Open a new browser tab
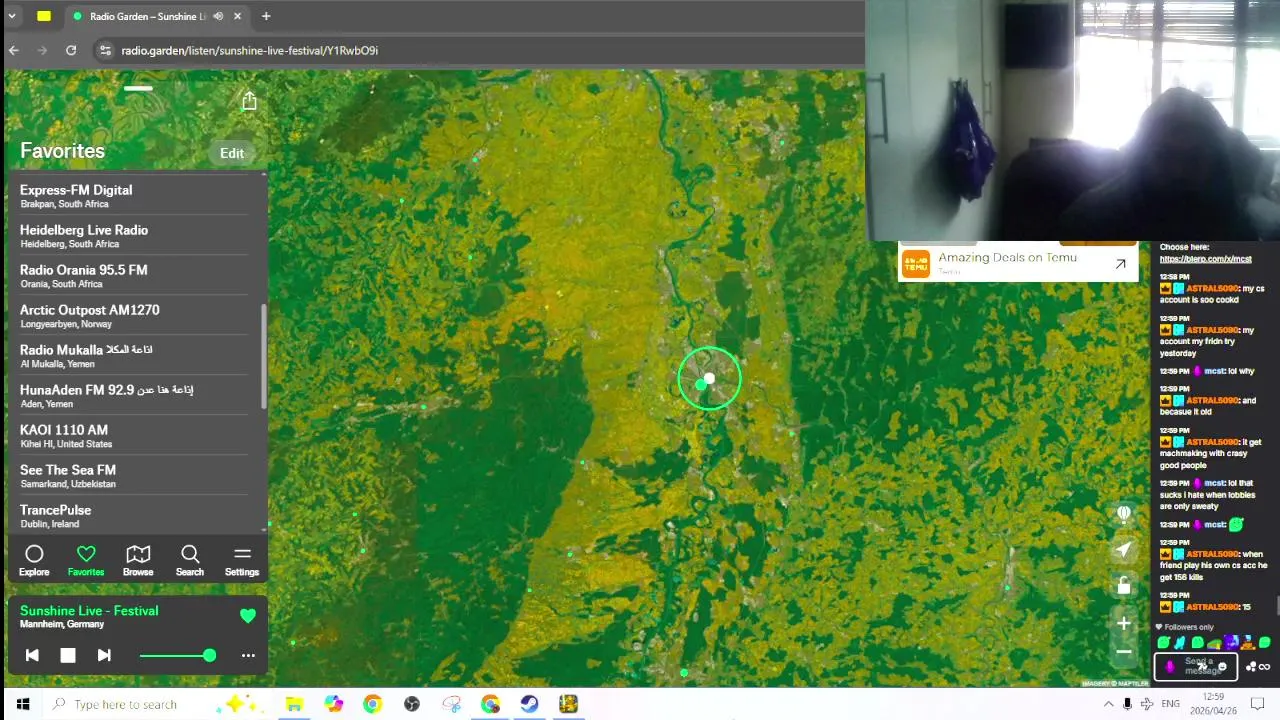Image resolution: width=1280 pixels, height=720 pixels. (x=266, y=16)
